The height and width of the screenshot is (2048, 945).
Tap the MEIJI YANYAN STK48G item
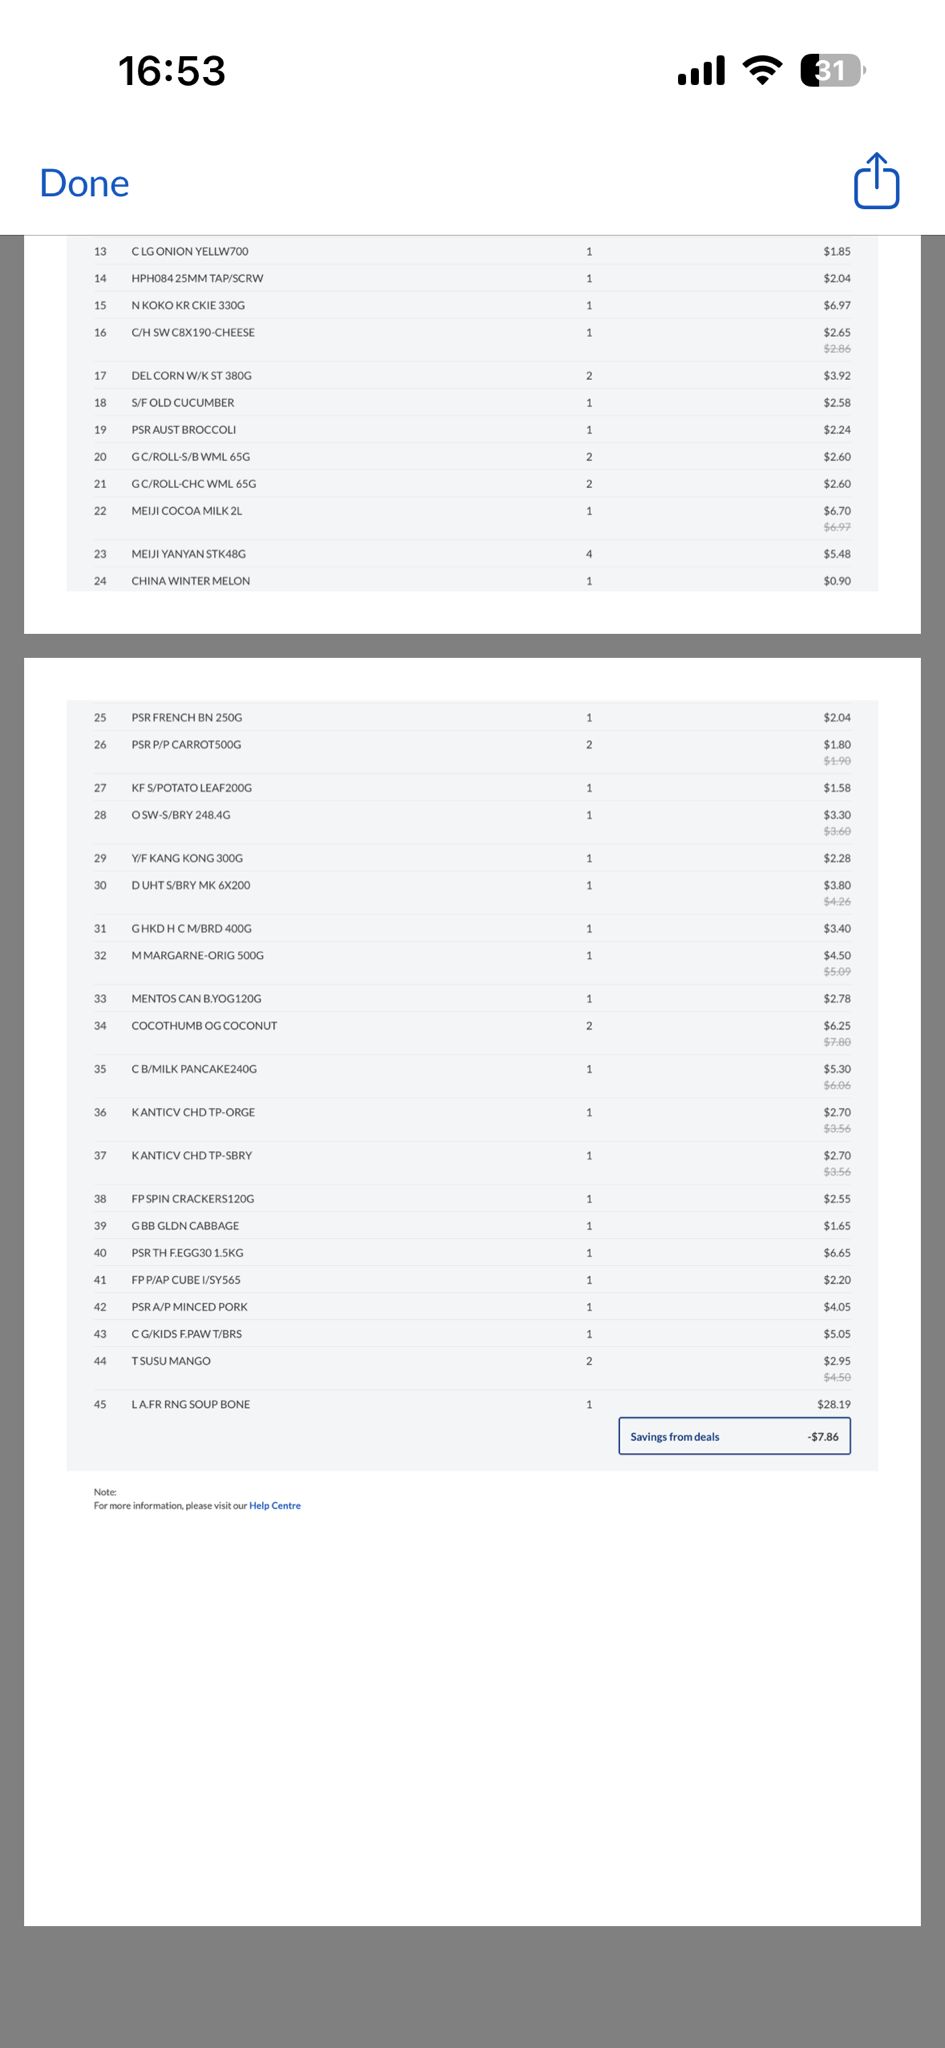coord(188,553)
